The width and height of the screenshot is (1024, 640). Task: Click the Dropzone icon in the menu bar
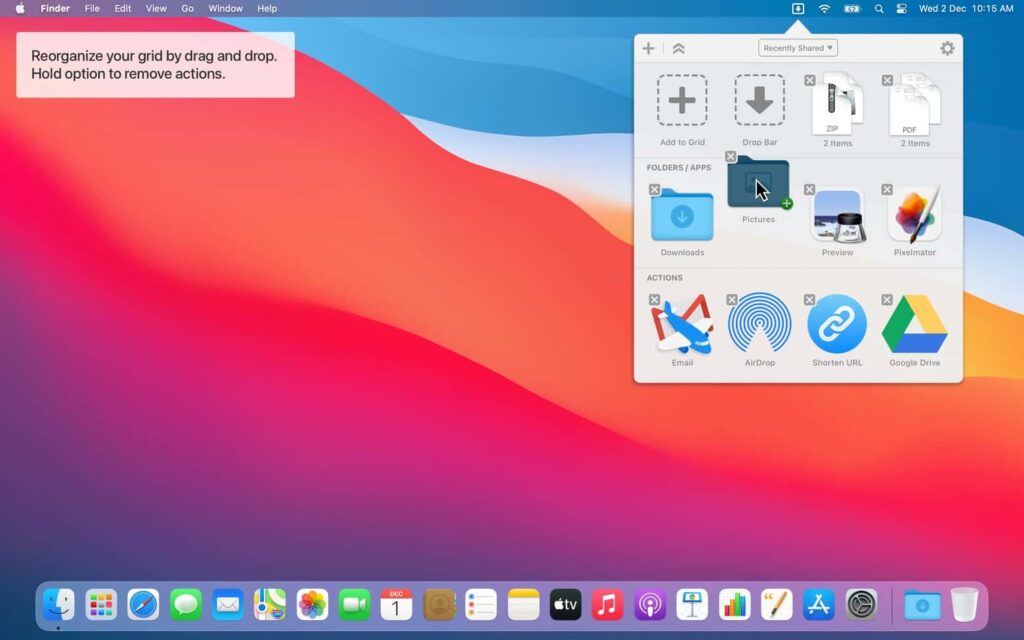[x=797, y=8]
